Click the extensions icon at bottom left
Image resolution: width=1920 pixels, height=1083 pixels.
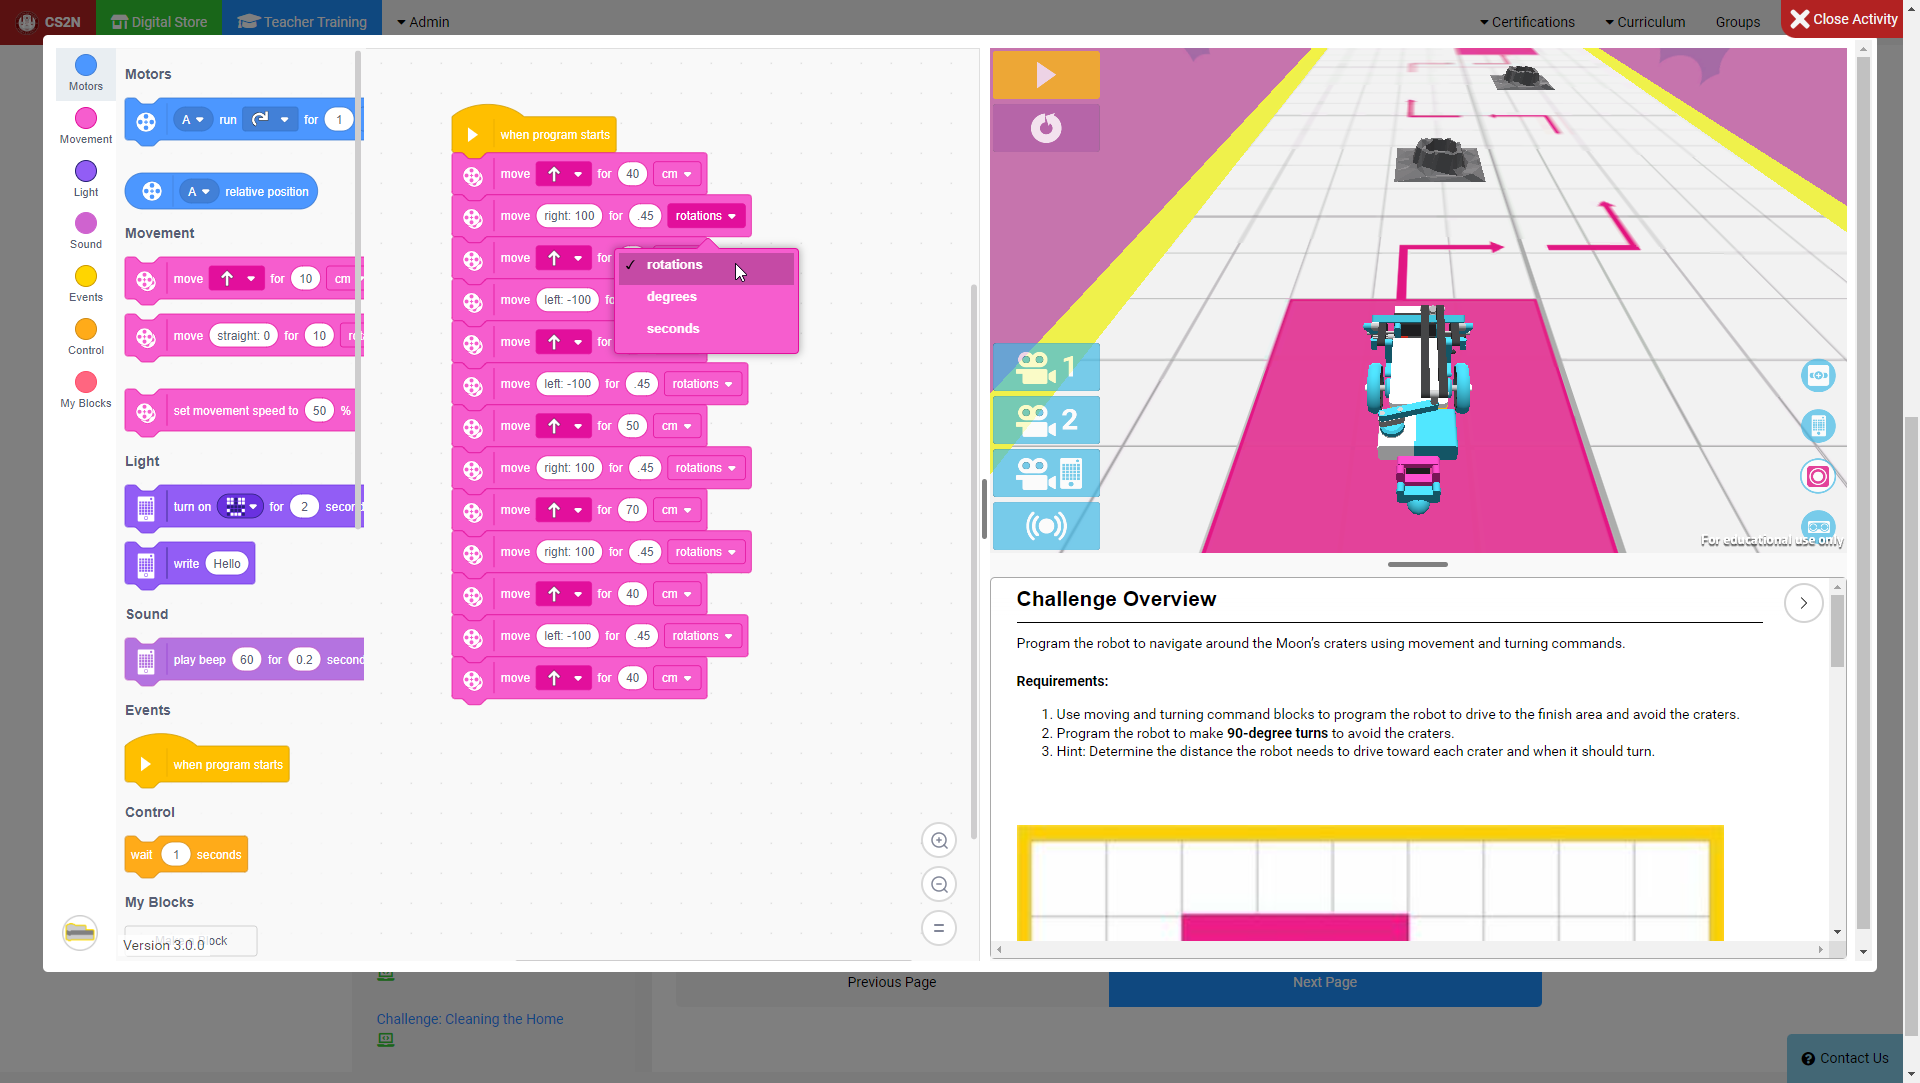coord(80,933)
